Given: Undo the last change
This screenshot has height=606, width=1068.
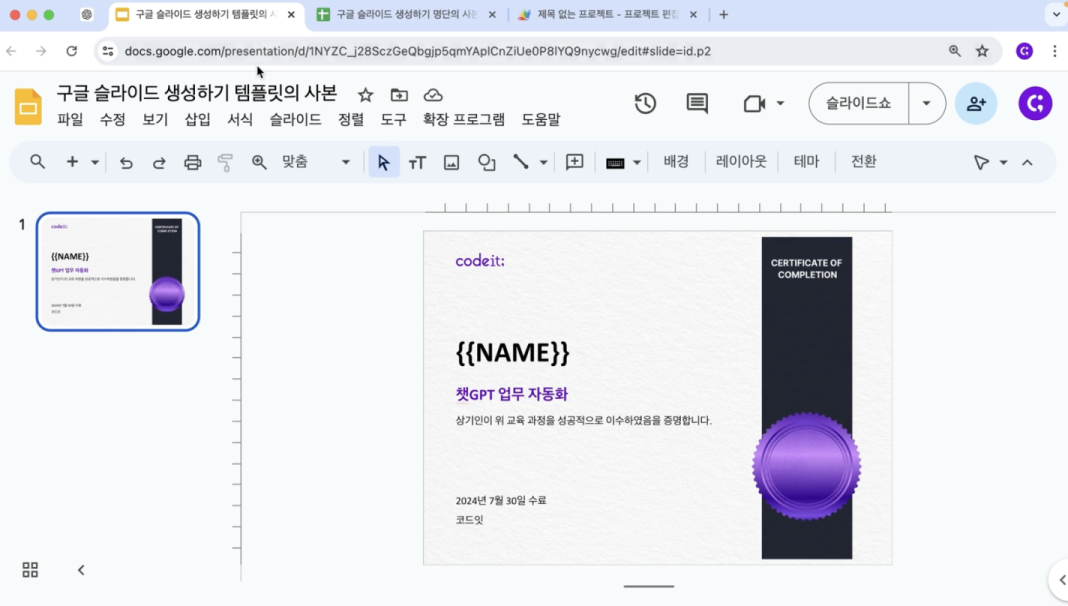Looking at the screenshot, I should 126,161.
